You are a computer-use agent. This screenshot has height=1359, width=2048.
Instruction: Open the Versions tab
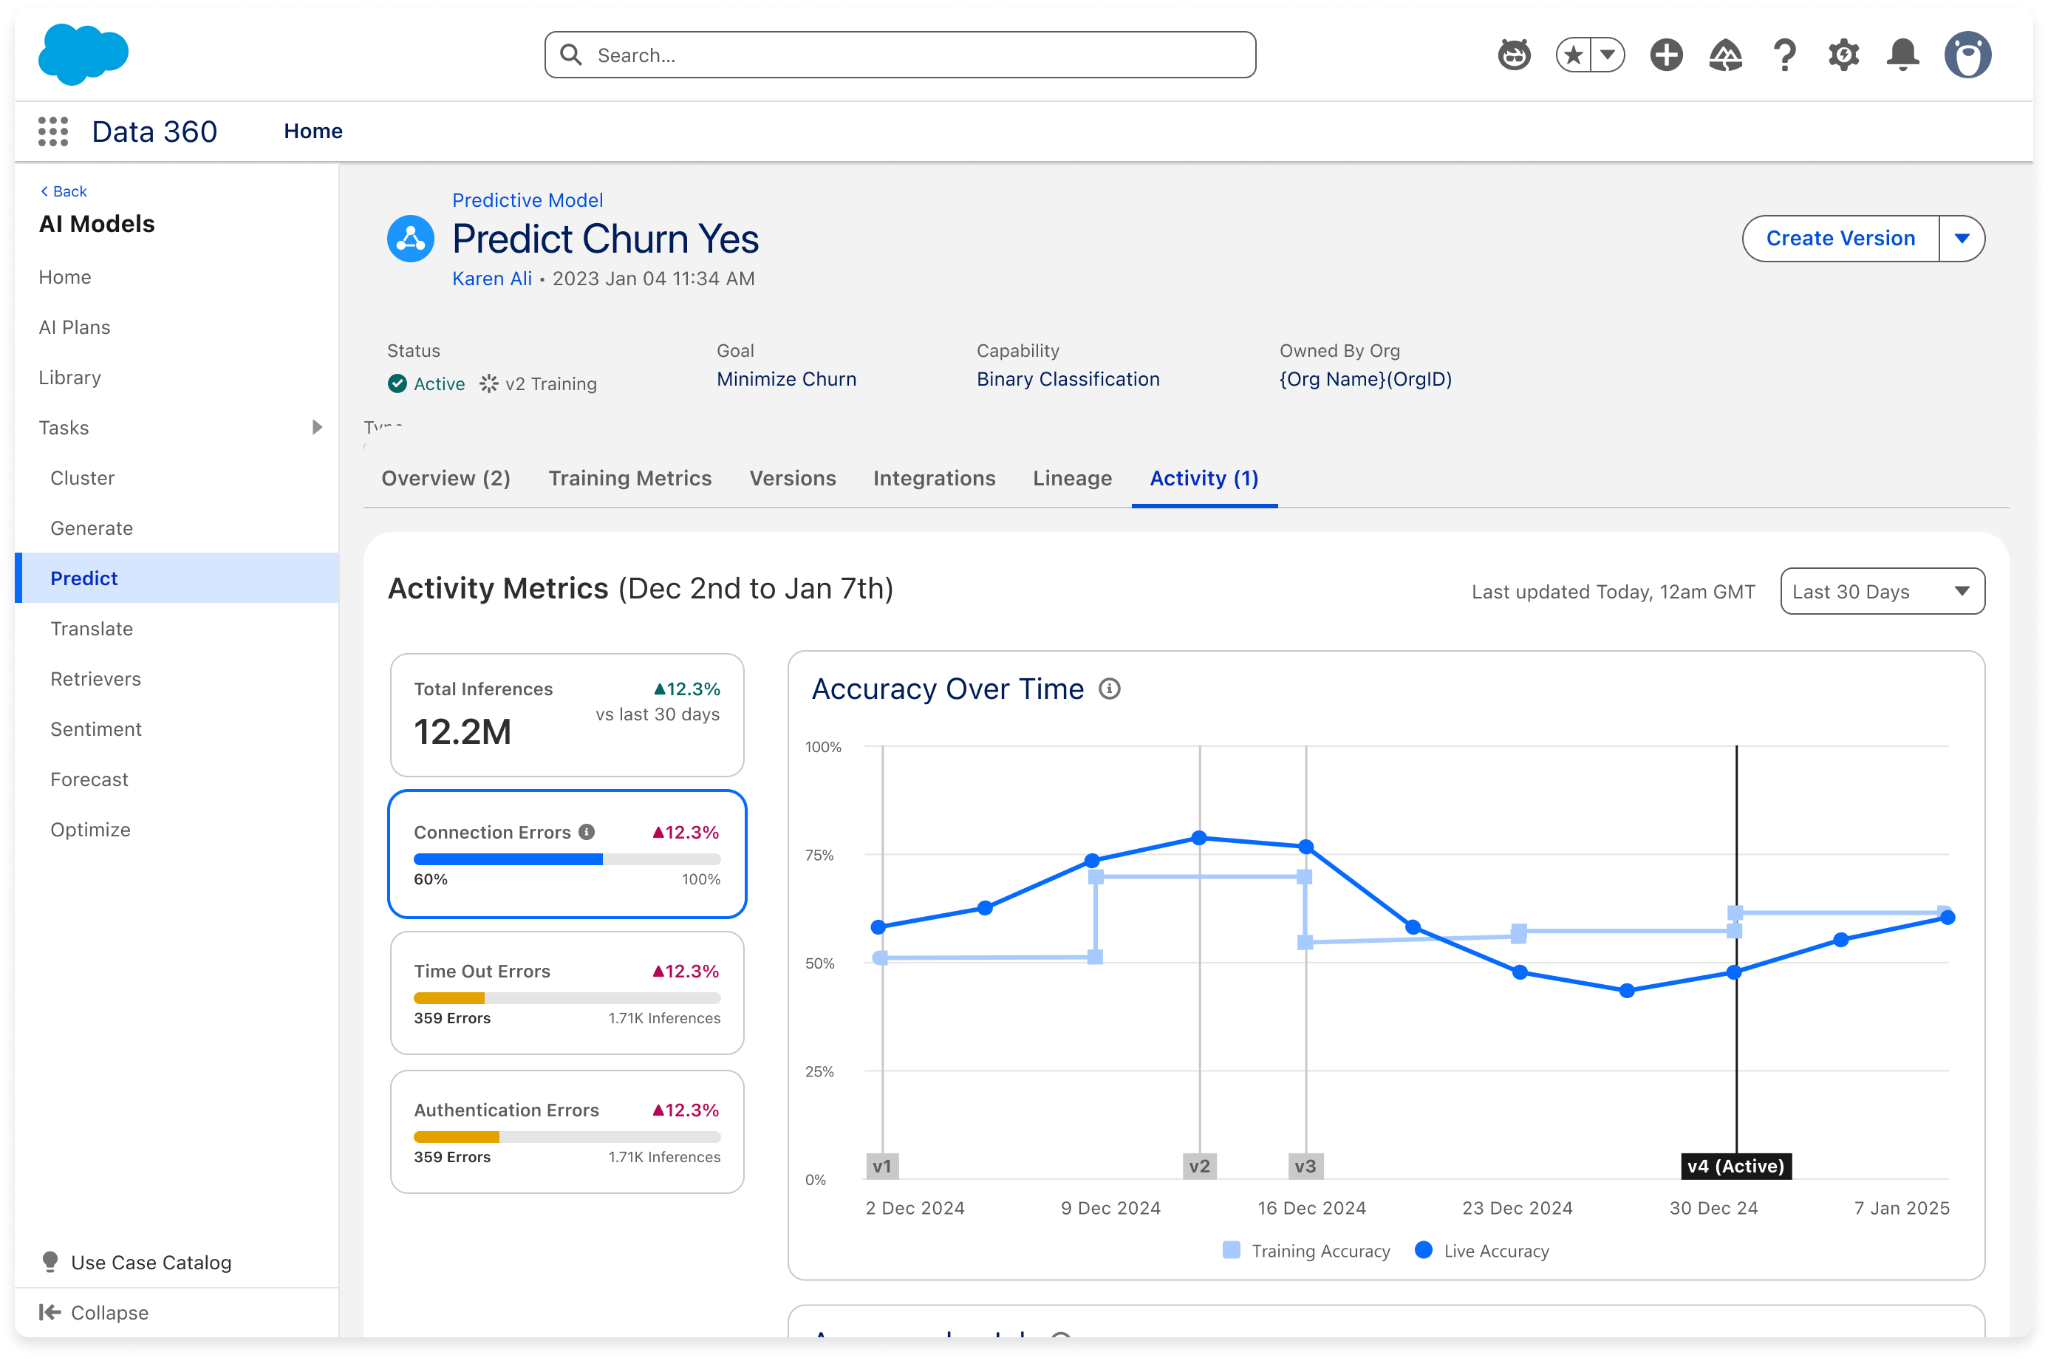coord(793,478)
